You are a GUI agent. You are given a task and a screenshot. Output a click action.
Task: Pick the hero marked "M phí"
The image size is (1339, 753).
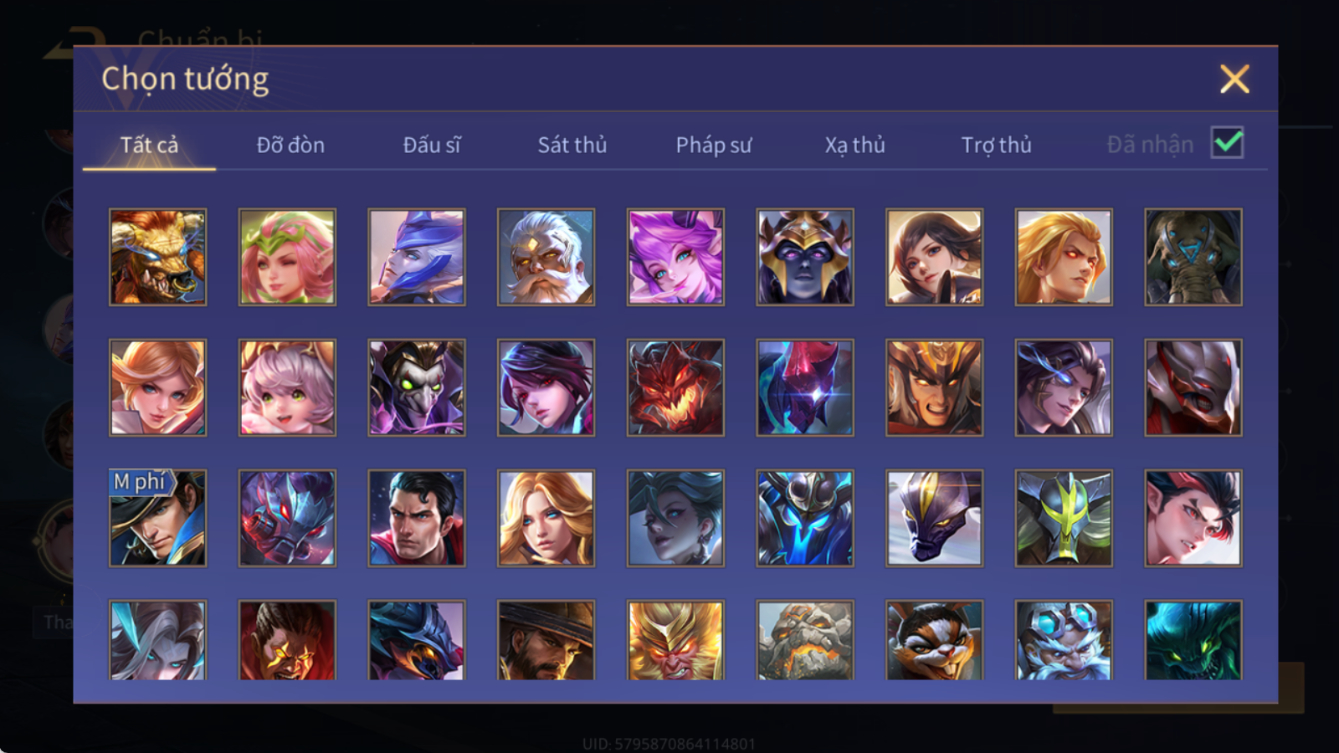pos(158,518)
